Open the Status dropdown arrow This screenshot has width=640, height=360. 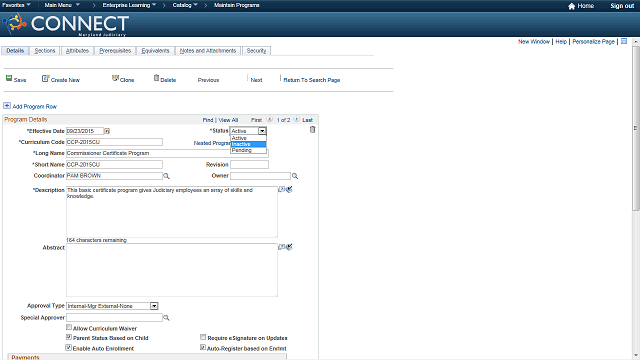coord(262,131)
